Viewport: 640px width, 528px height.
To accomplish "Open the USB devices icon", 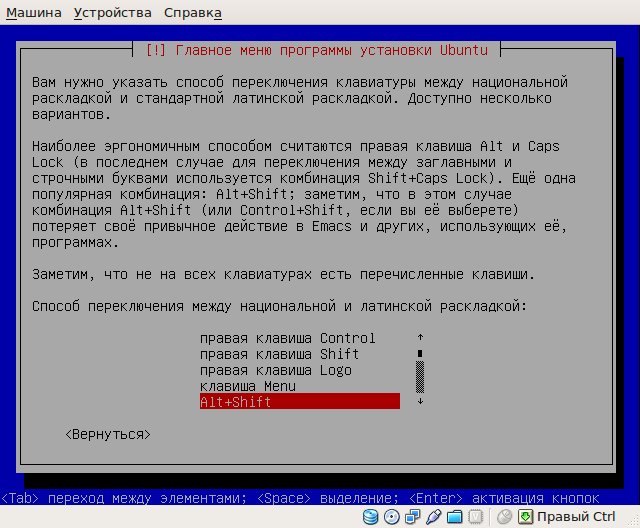I will pyautogui.click(x=433, y=517).
